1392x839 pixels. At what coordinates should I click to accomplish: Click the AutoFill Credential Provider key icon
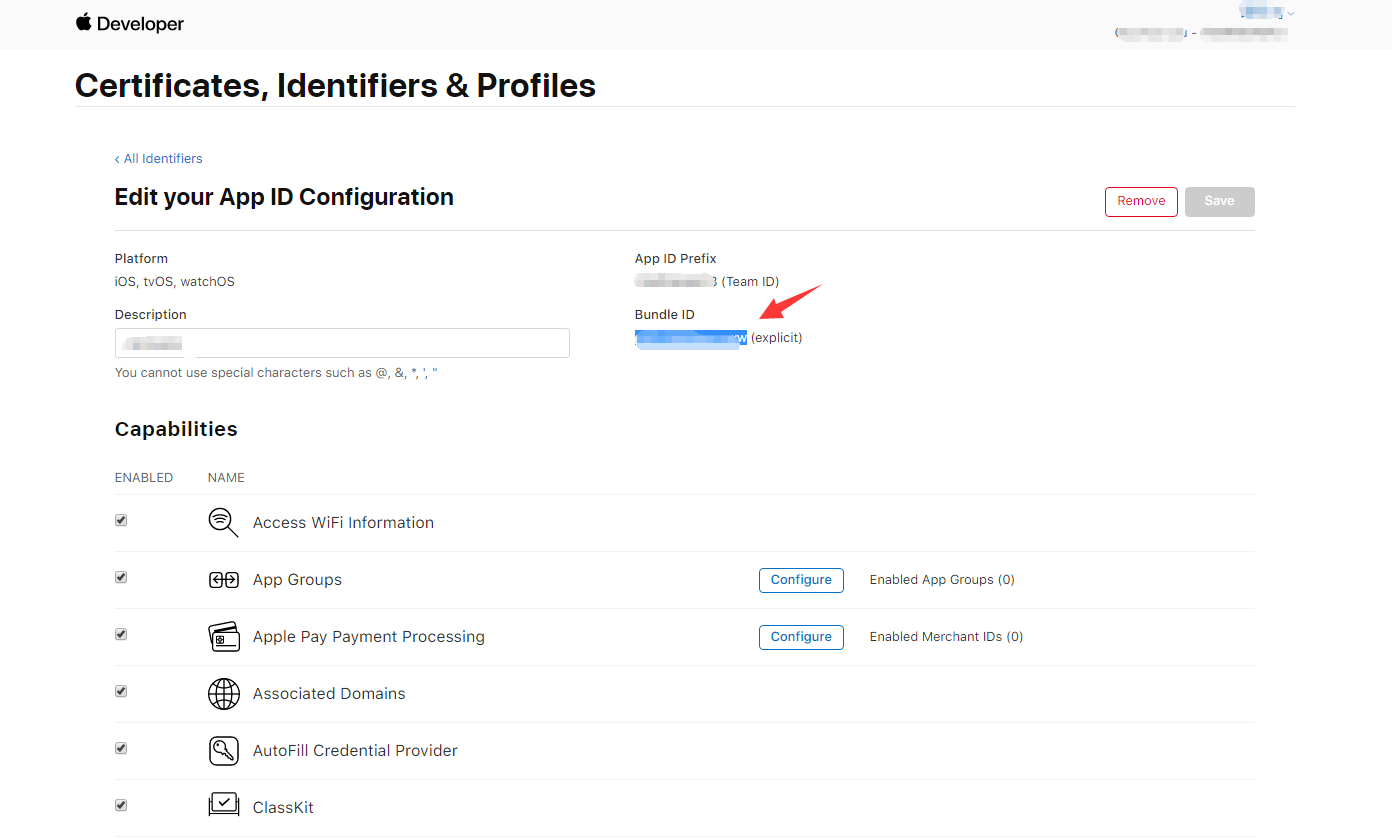coord(223,751)
